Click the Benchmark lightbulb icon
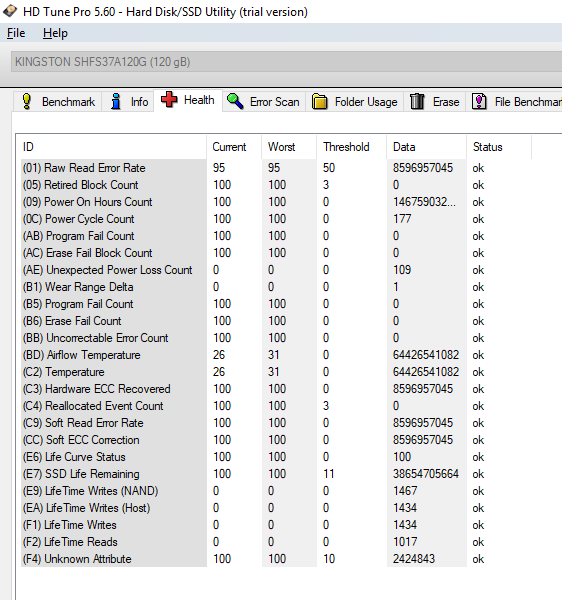This screenshot has width=562, height=600. (26, 101)
